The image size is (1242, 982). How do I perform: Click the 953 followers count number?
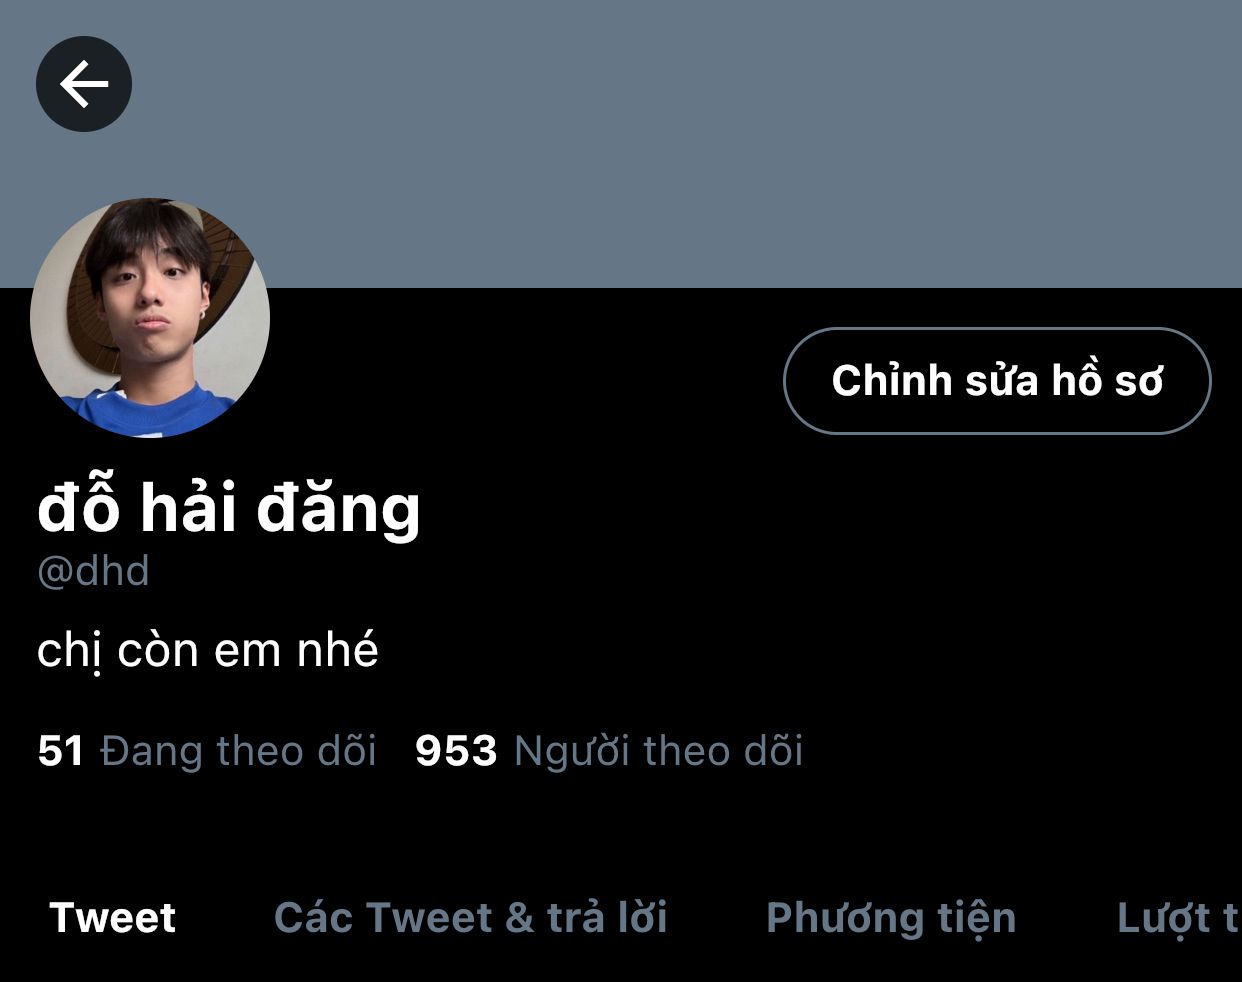pos(456,751)
